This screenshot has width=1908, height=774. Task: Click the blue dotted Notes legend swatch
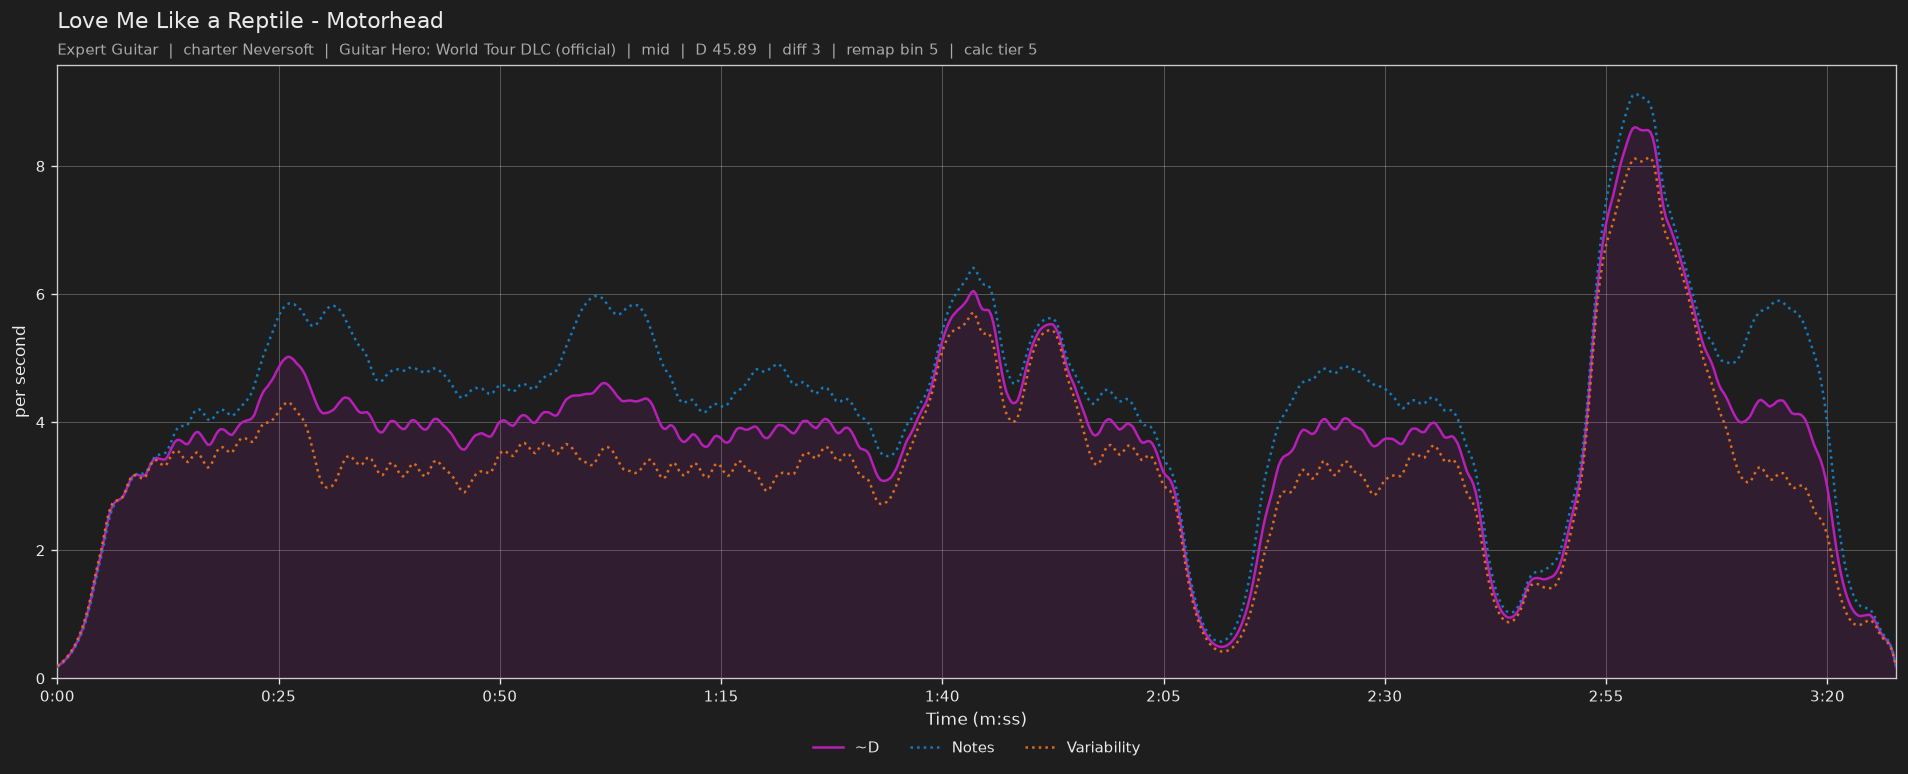point(927,748)
